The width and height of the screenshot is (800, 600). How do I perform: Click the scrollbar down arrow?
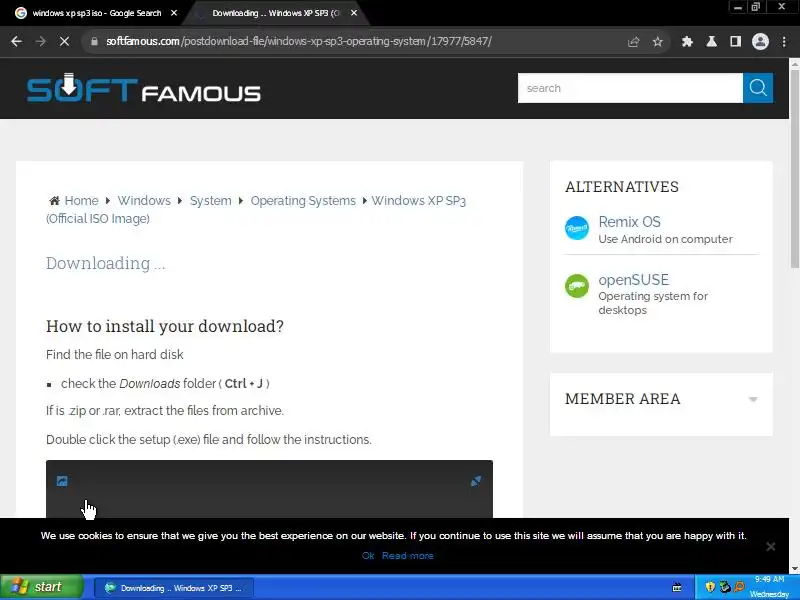tap(794, 568)
